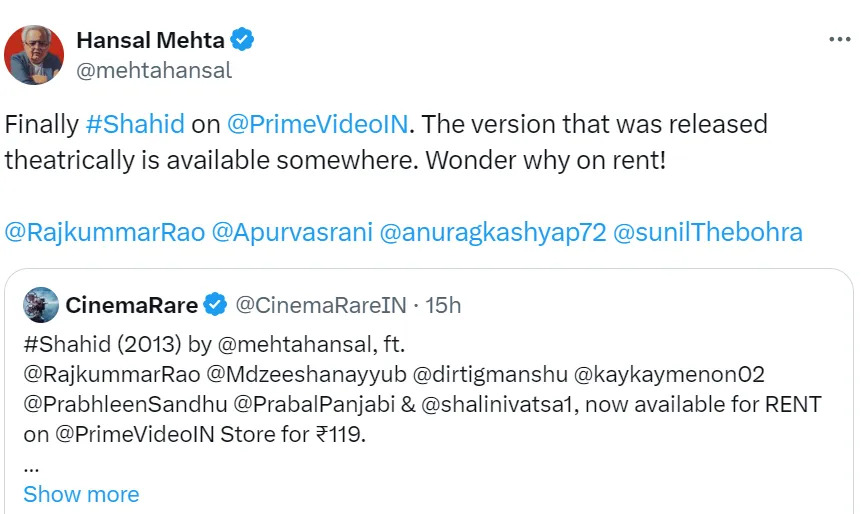Open the three-dot more options menu
This screenshot has width=865, height=514.
pos(840,40)
